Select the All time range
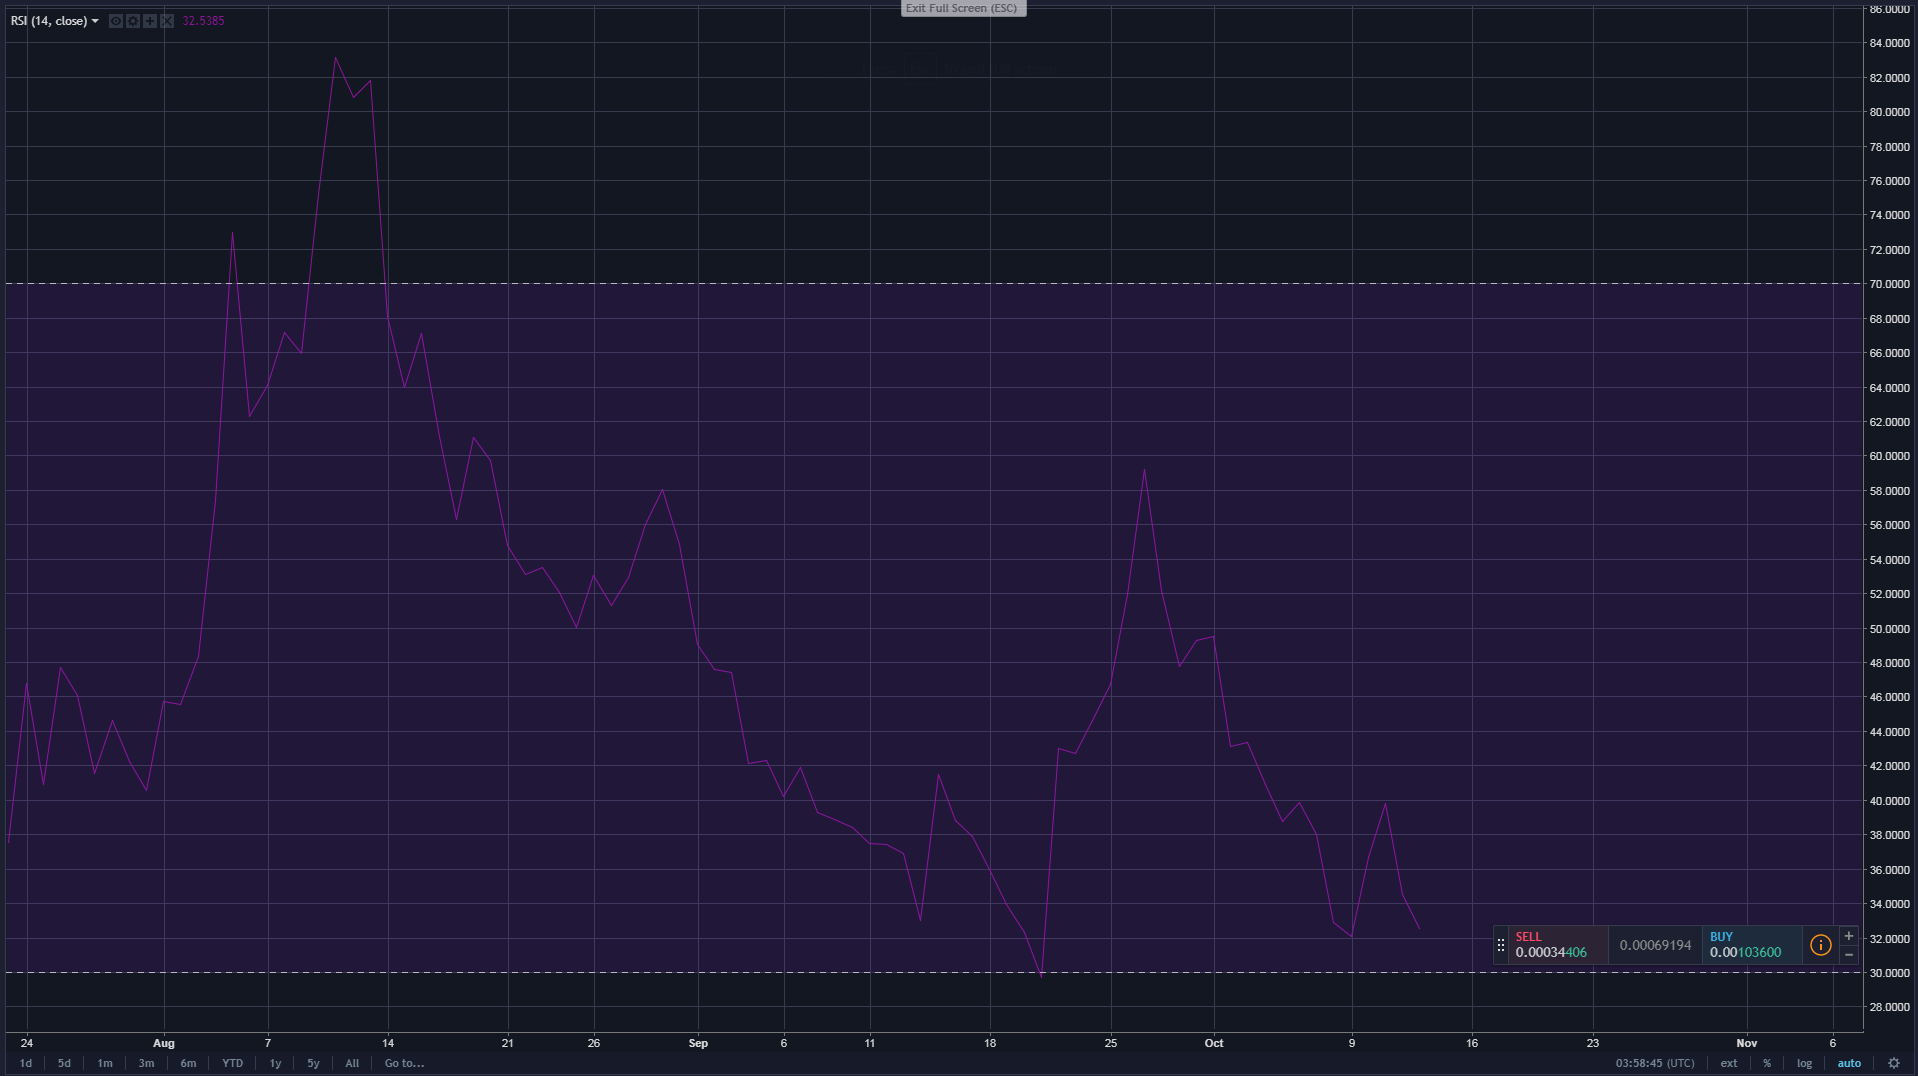1918x1076 pixels. point(352,1063)
